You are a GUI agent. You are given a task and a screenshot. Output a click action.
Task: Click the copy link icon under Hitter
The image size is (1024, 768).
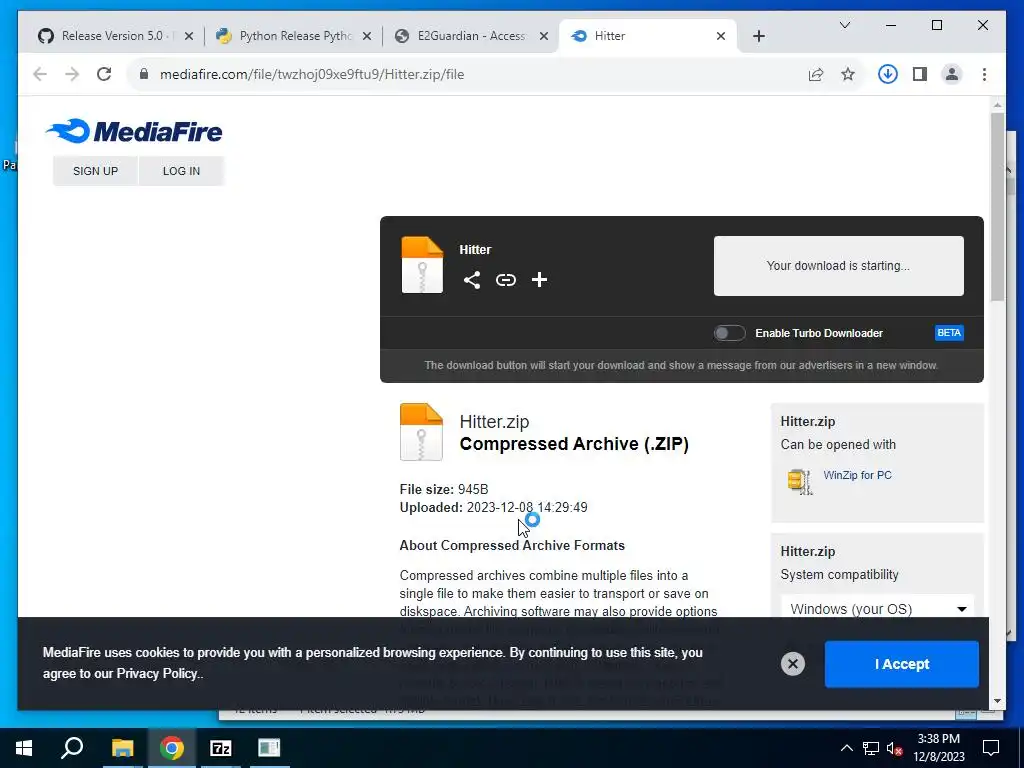pos(505,280)
